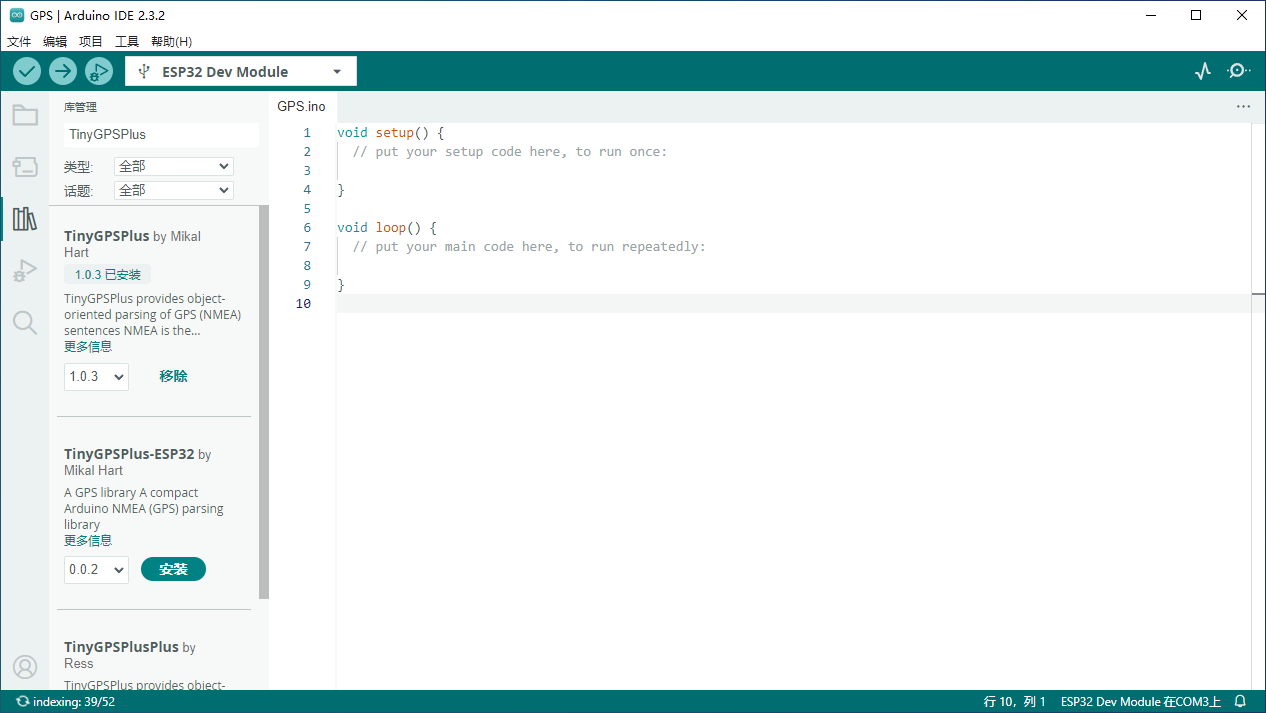Open the Serial Monitor
Viewport: 1266px width, 713px height.
coord(1239,71)
